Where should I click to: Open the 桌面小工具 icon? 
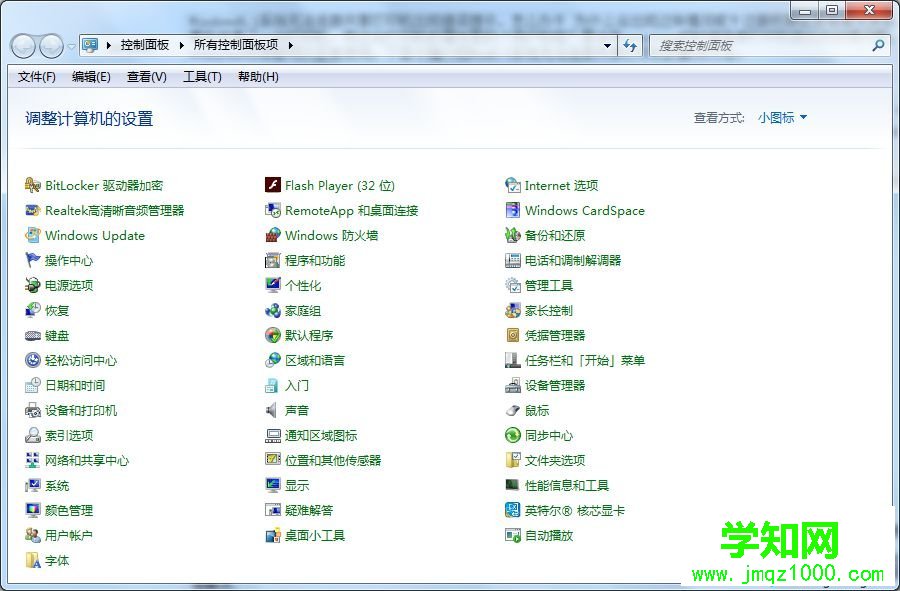273,535
